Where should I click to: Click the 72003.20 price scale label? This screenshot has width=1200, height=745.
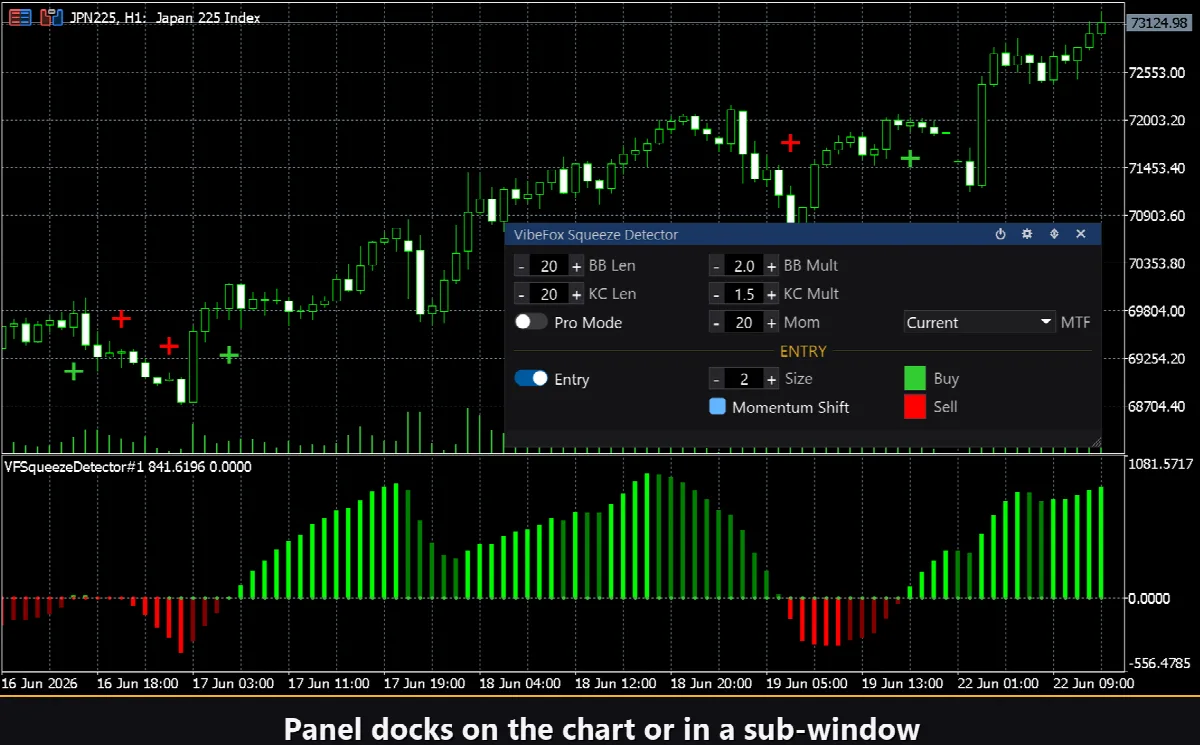[1156, 120]
